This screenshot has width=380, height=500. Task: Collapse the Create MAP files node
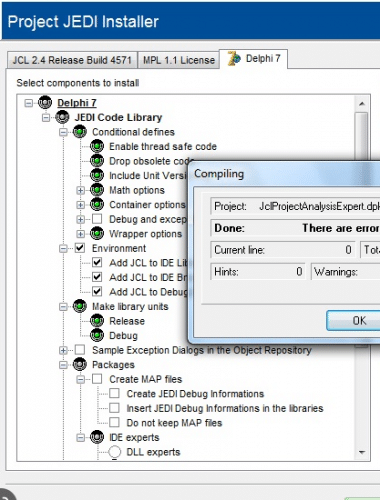tap(80, 379)
